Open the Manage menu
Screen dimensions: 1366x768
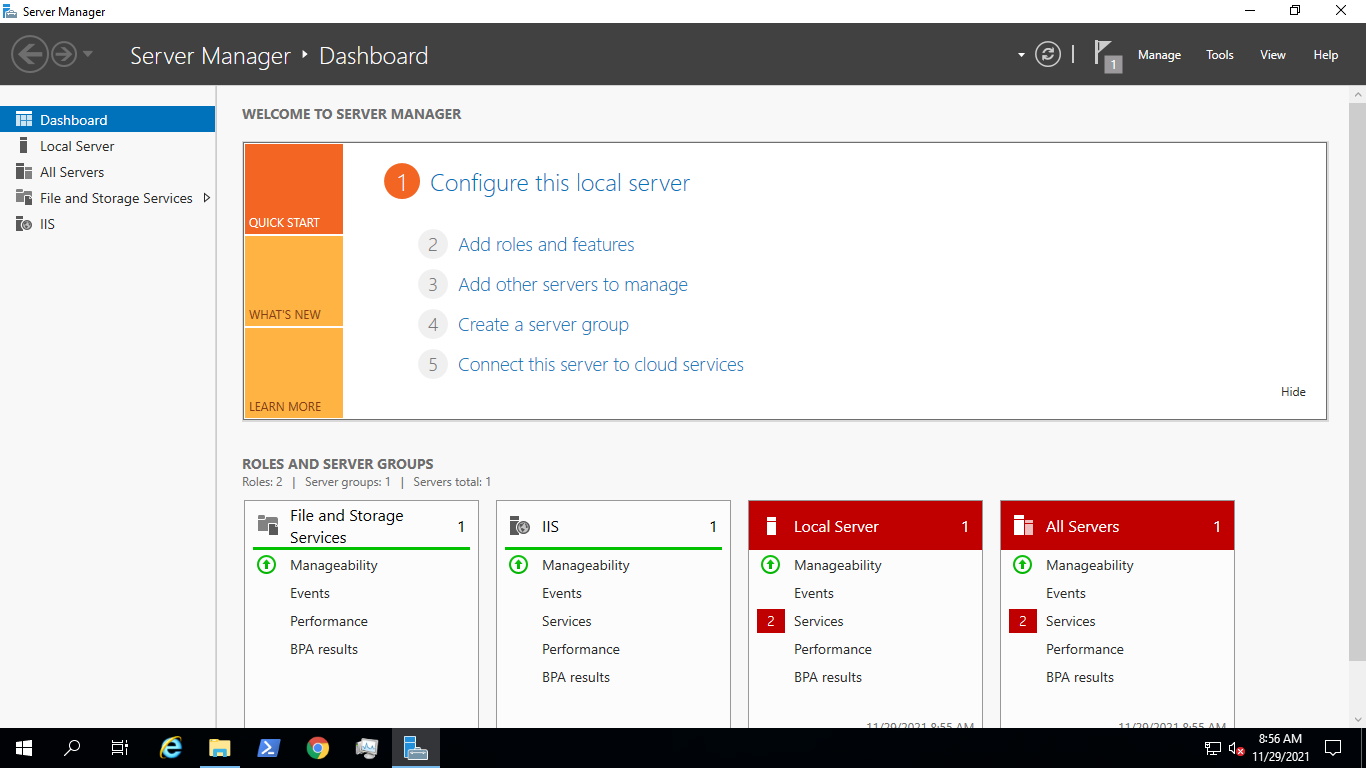pyautogui.click(x=1159, y=55)
